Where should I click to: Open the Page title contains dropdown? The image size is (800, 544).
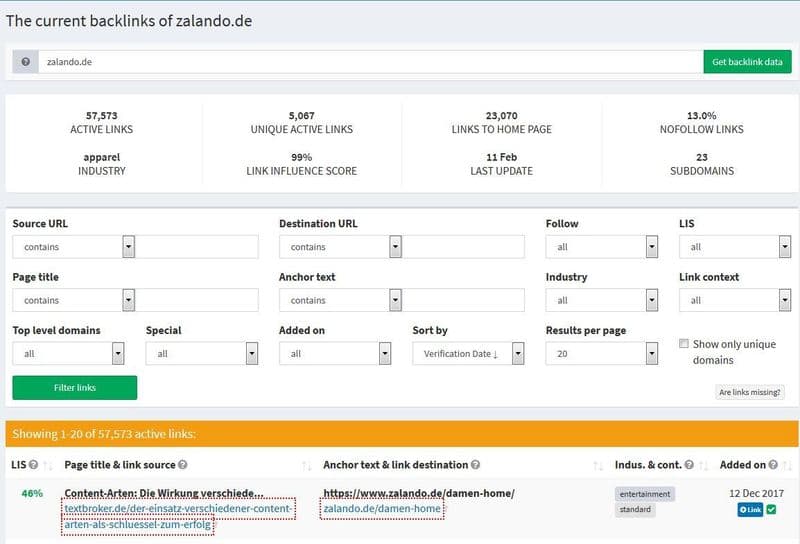click(73, 300)
